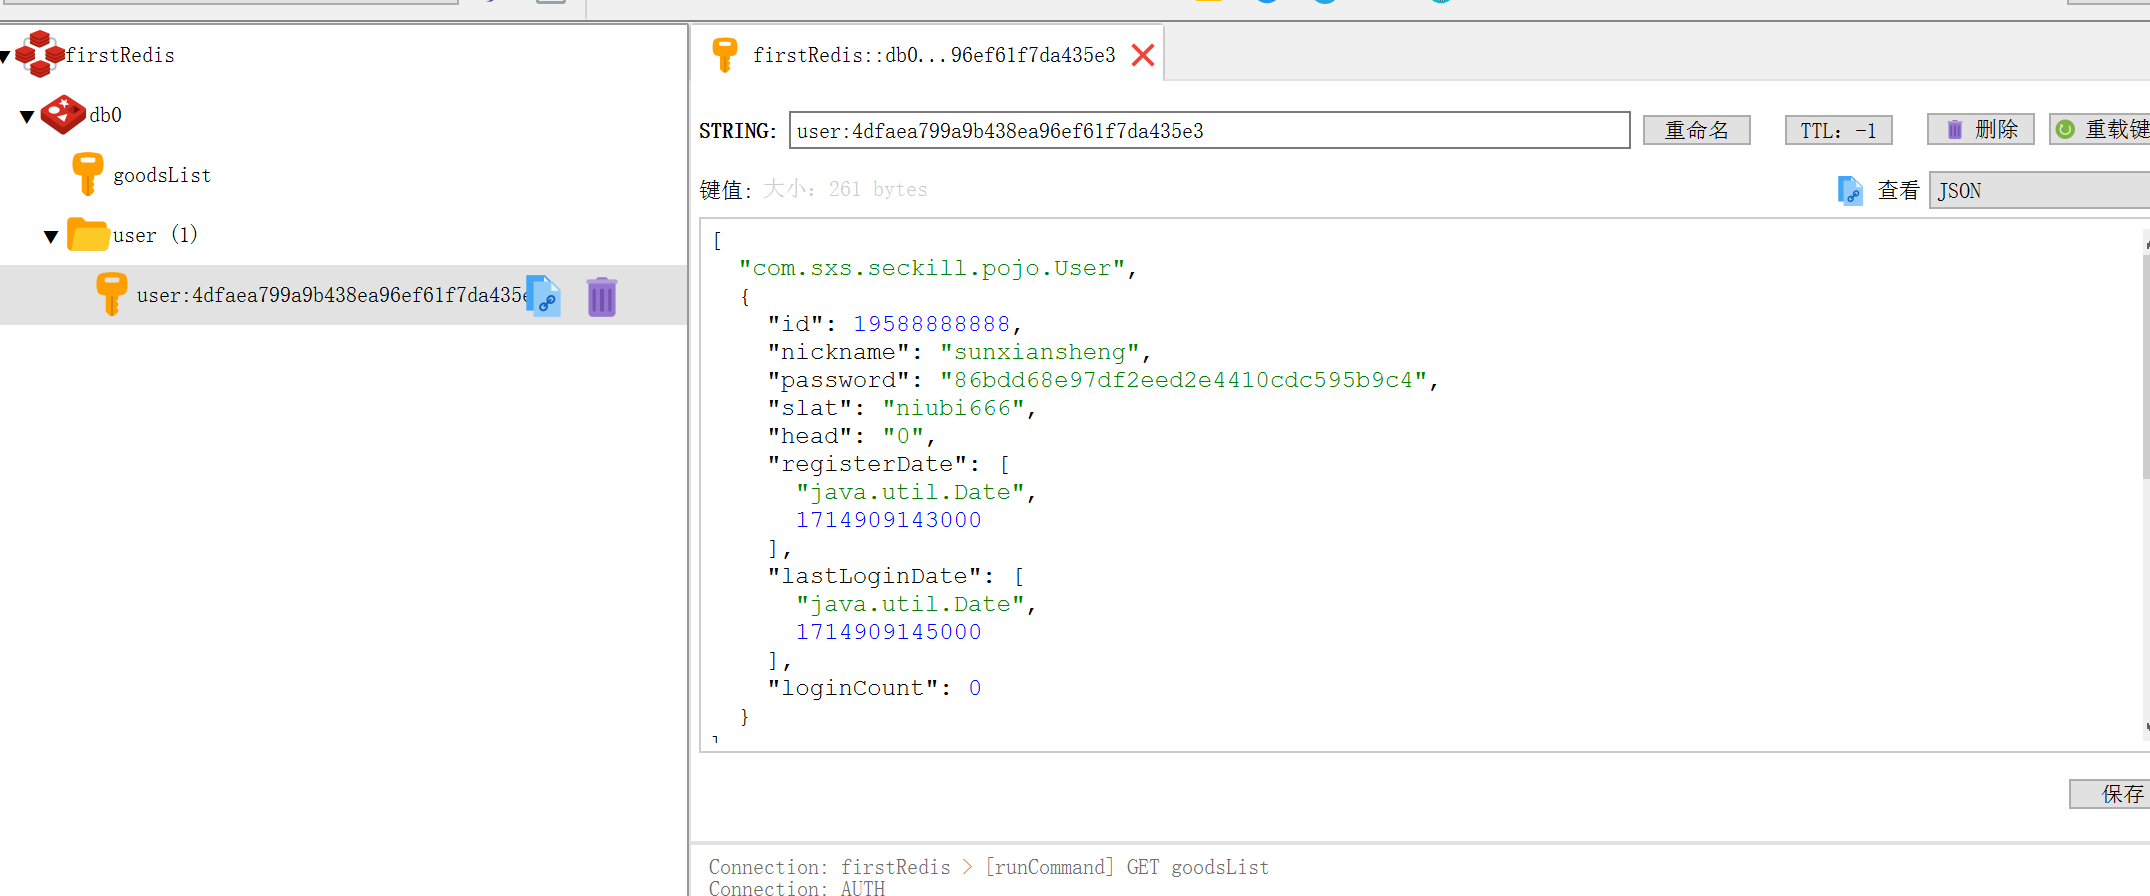The height and width of the screenshot is (896, 2150).
Task: Click the user folder icon
Action: coord(88,234)
